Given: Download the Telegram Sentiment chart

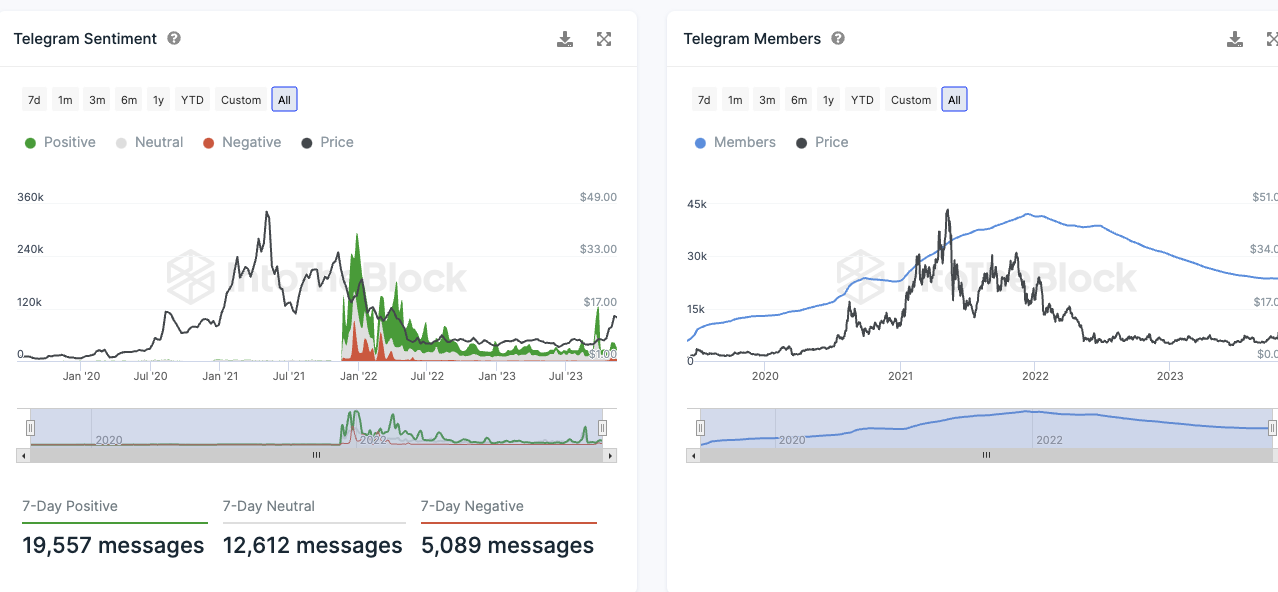Looking at the screenshot, I should (x=565, y=39).
